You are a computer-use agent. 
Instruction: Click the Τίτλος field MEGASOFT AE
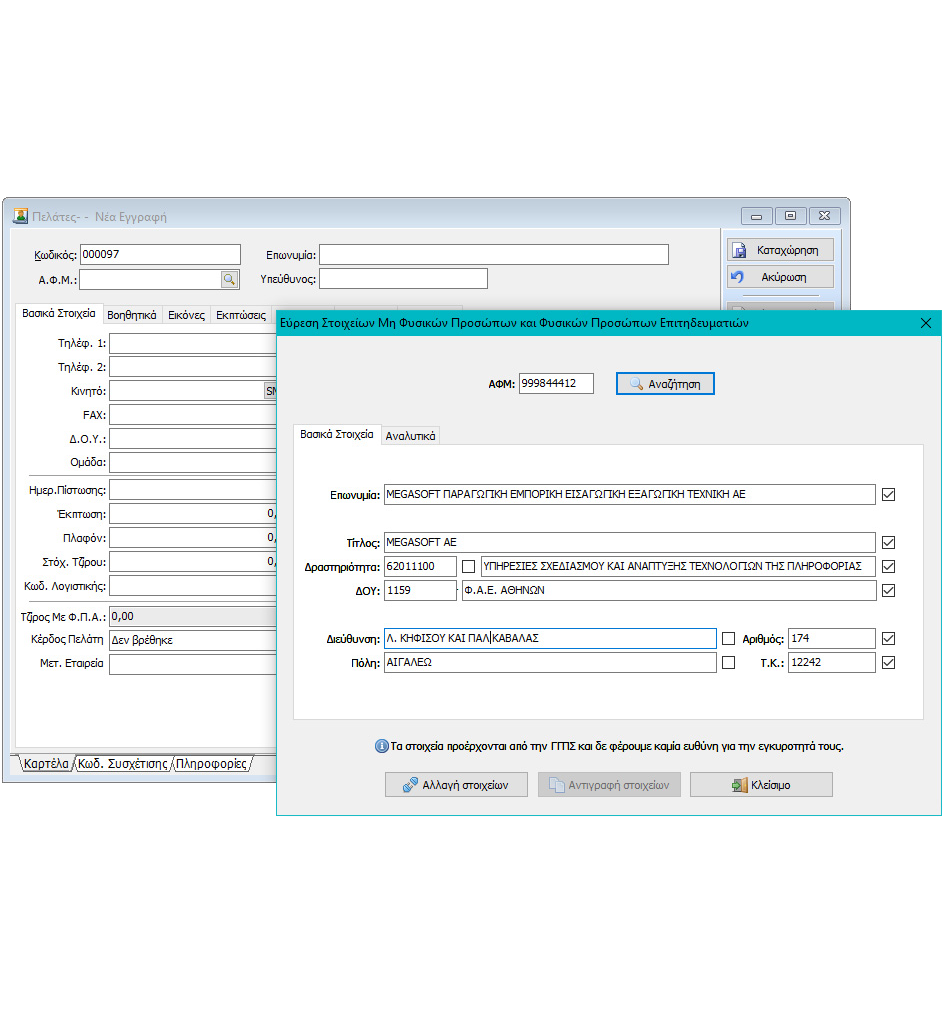tap(629, 542)
